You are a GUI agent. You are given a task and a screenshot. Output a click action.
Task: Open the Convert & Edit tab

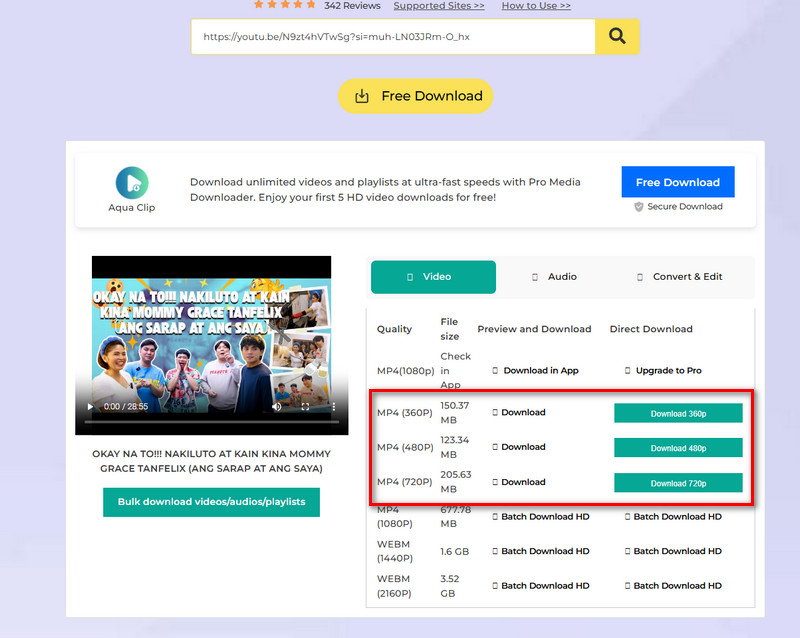pos(679,277)
